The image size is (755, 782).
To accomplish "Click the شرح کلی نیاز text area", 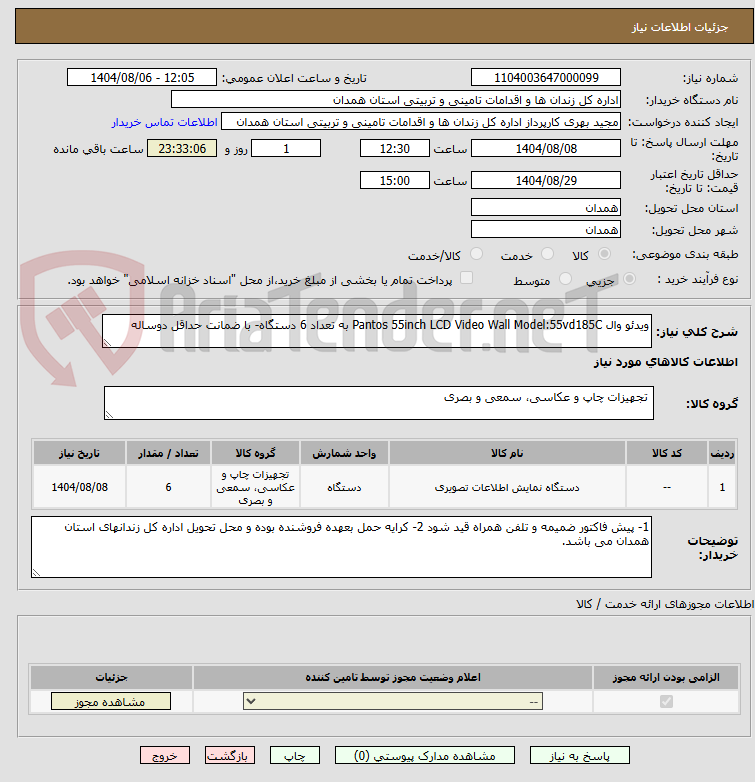I will [x=377, y=331].
